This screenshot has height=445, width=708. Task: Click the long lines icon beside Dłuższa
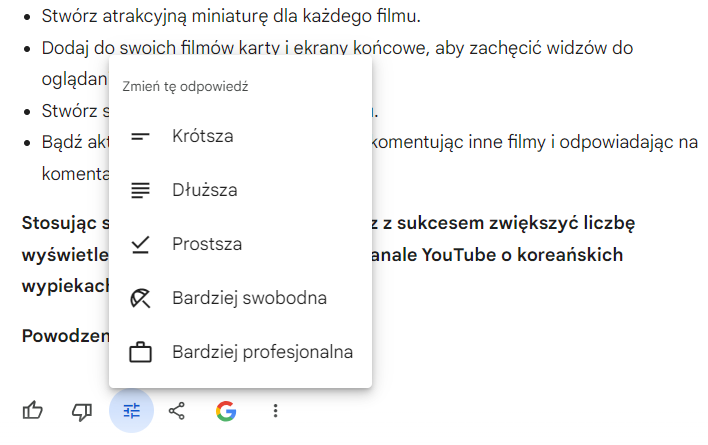140,190
